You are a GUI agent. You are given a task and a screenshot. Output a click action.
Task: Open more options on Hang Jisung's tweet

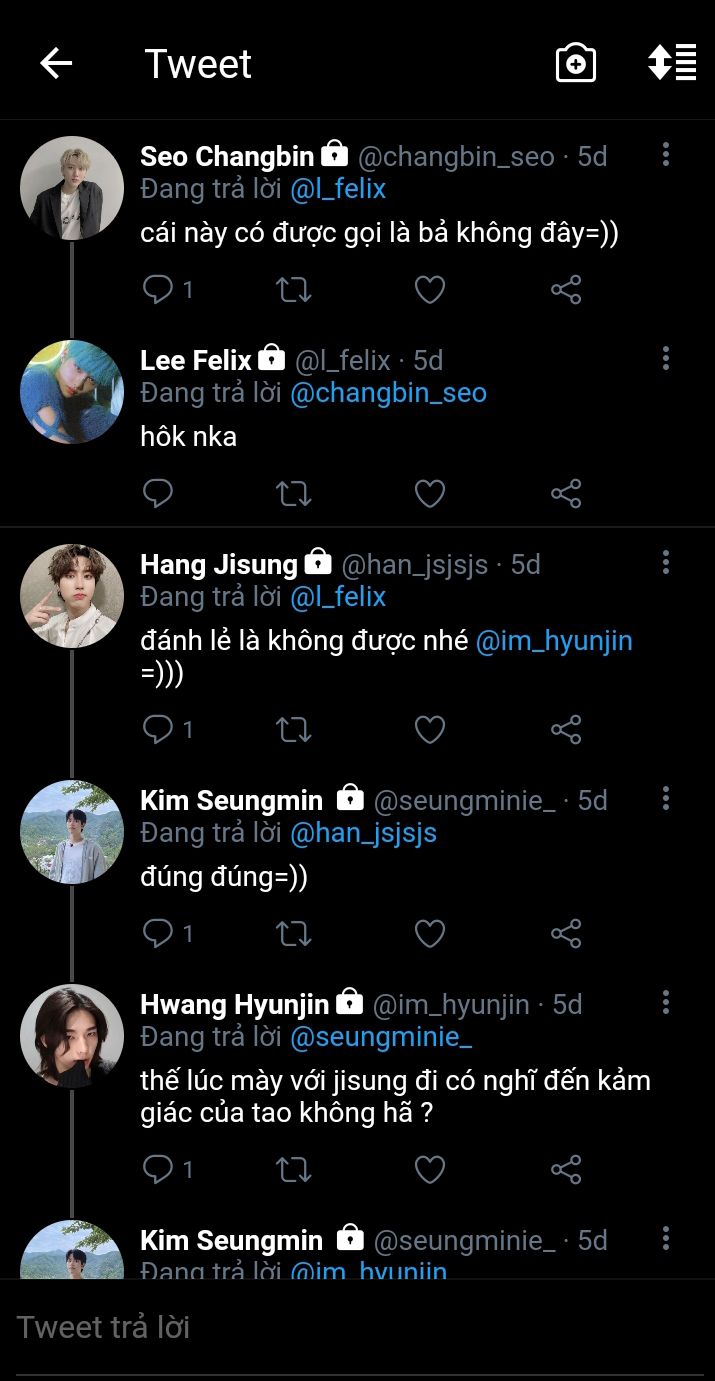point(666,562)
